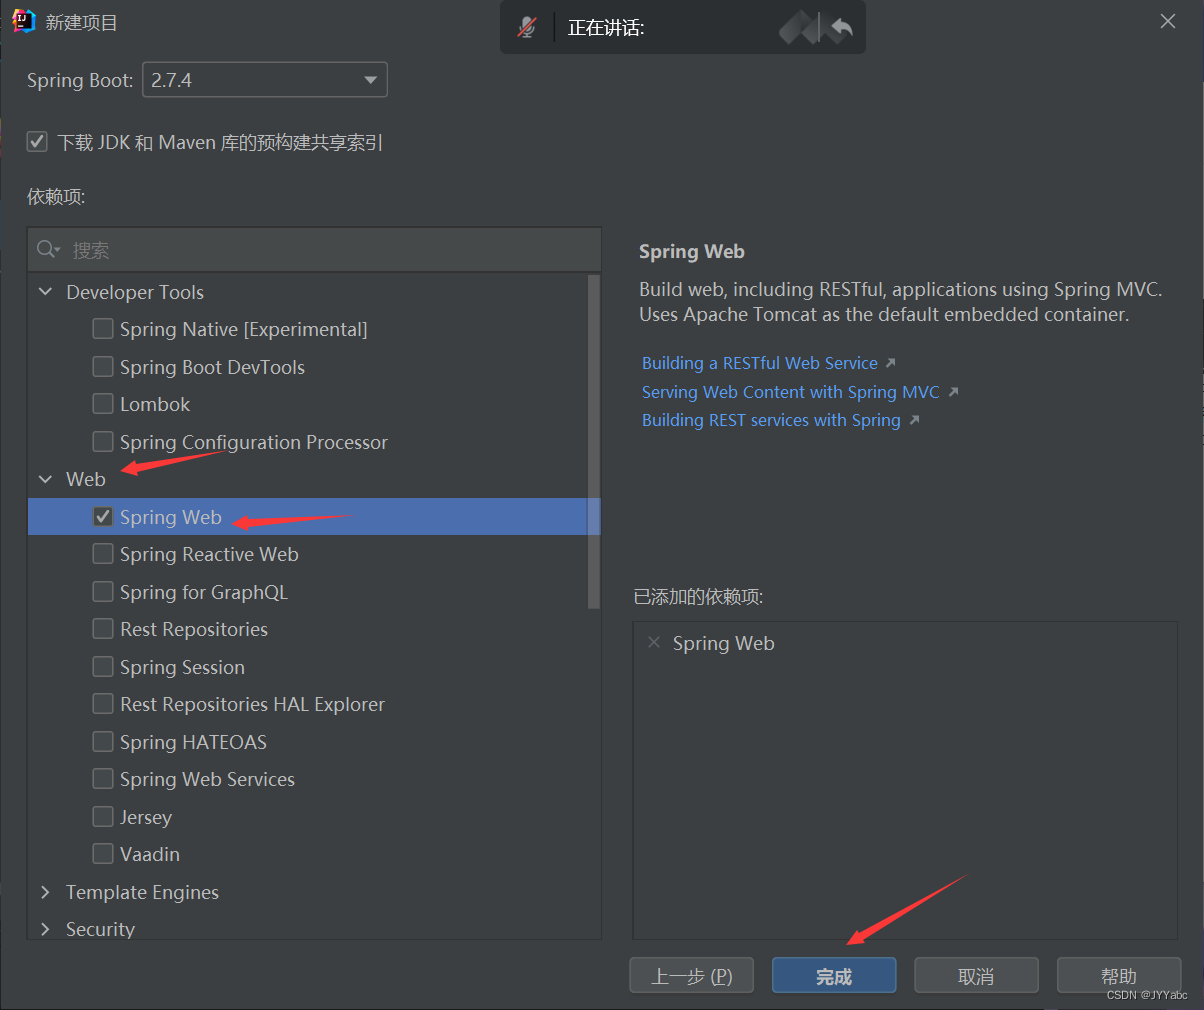The height and width of the screenshot is (1010, 1204).
Task: Expand the Security group
Action: coord(45,929)
